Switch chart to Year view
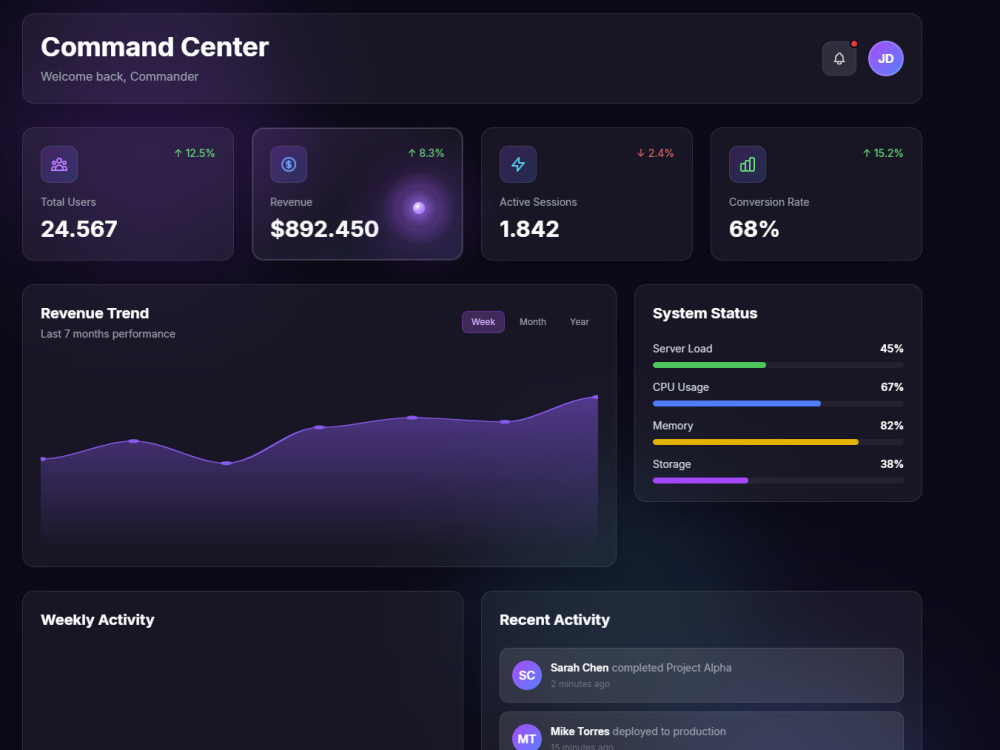Screen dimensions: 1000x750 click(x=579, y=322)
